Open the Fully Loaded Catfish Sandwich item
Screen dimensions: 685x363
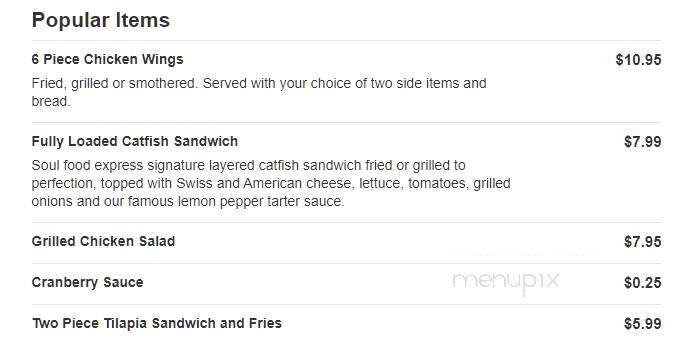coord(135,142)
